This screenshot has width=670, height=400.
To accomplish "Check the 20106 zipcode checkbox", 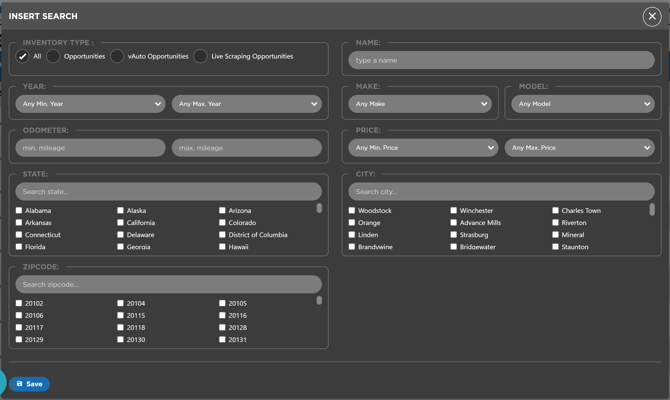I will pyautogui.click(x=19, y=315).
